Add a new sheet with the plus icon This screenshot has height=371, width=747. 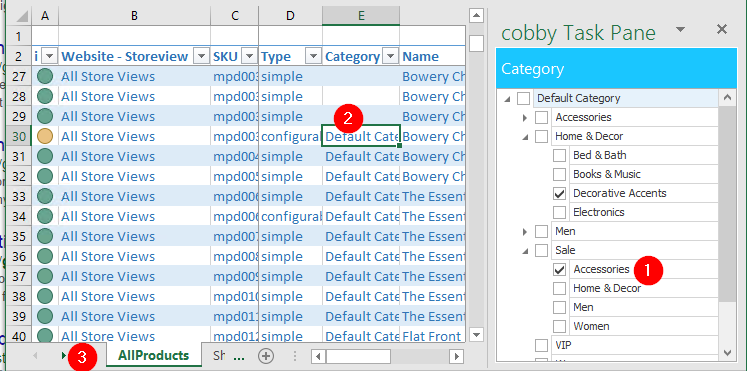point(266,356)
